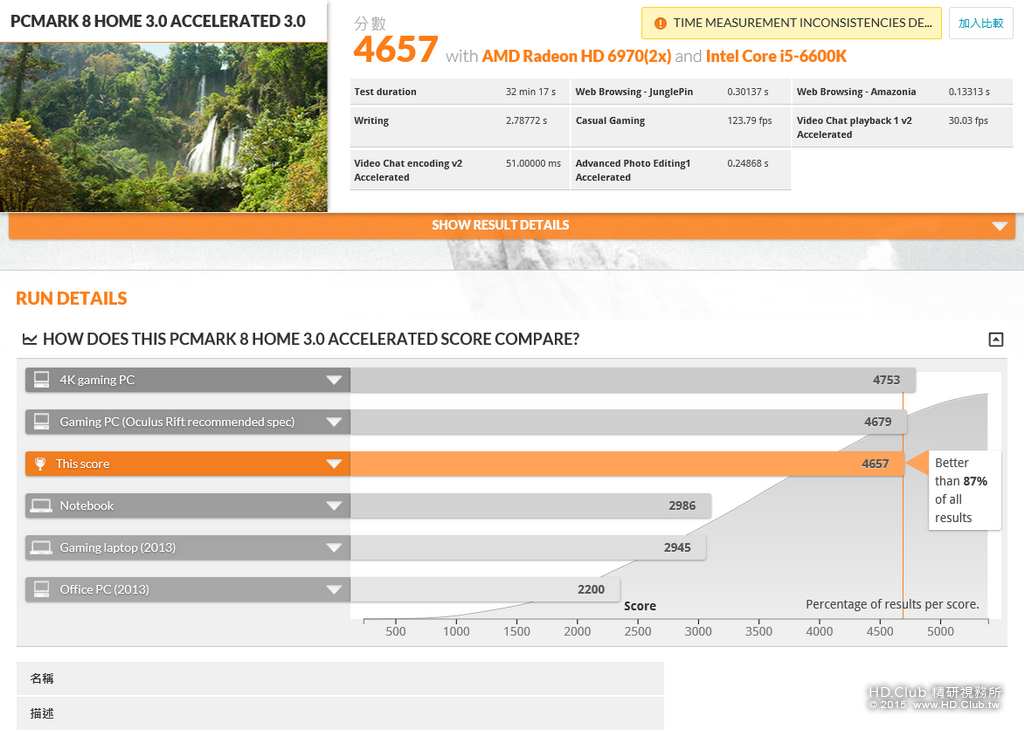Viewport: 1024px width, 730px height.
Task: Click the 加入比較 button
Action: [x=981, y=24]
